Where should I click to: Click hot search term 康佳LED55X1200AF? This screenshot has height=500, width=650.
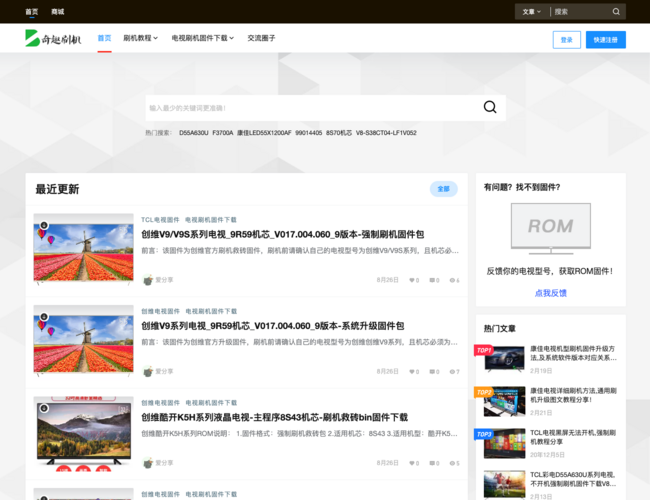(264, 133)
